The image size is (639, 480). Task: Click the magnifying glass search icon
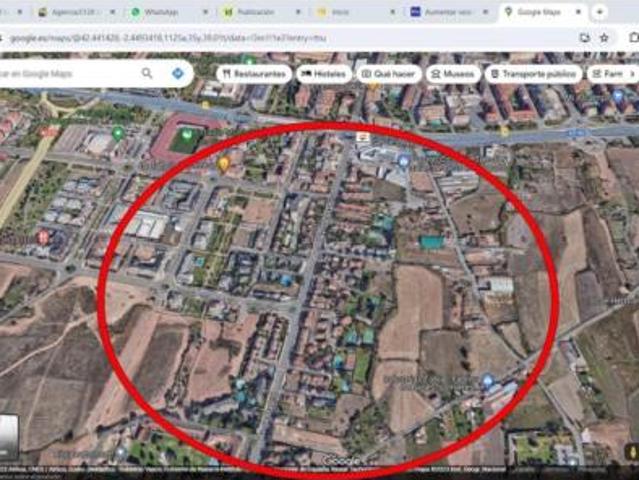pyautogui.click(x=147, y=73)
